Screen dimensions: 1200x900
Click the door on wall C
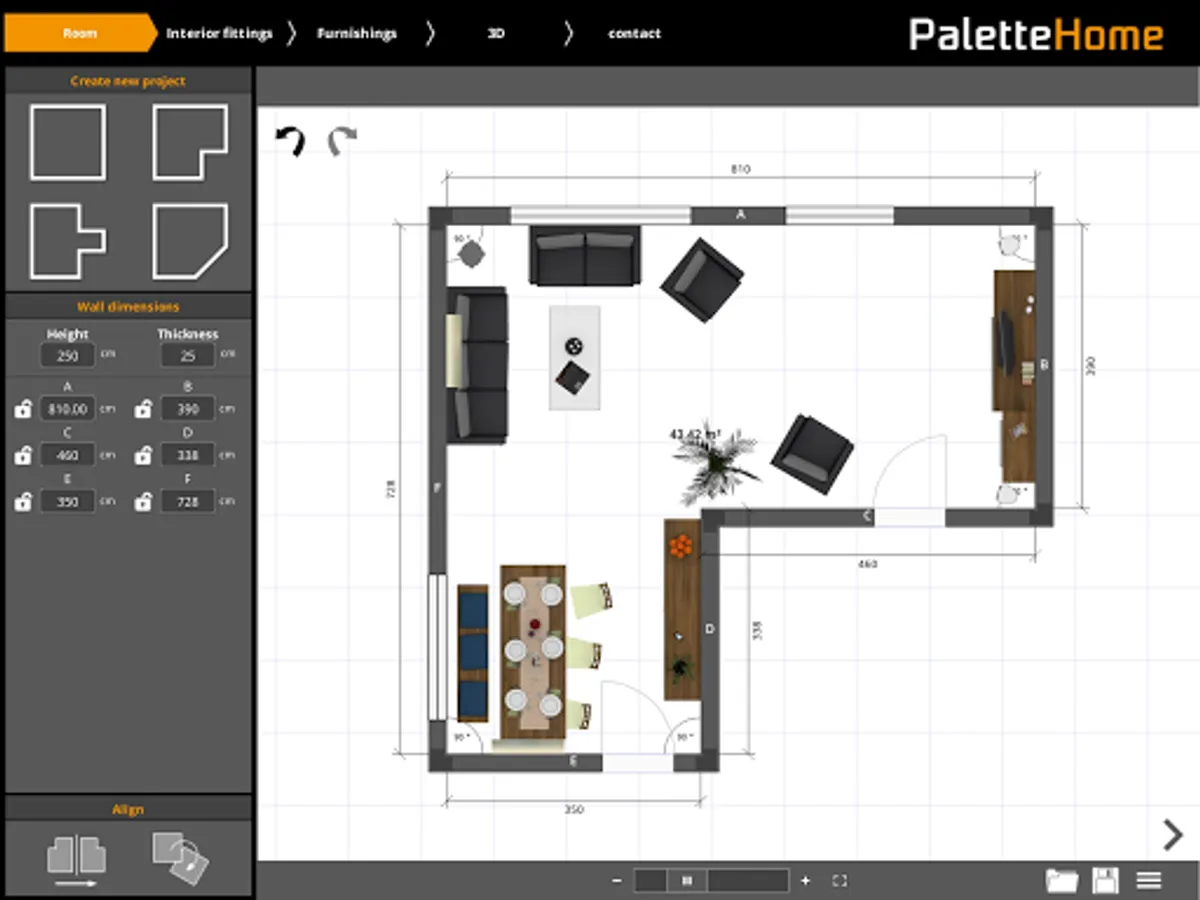(910, 481)
